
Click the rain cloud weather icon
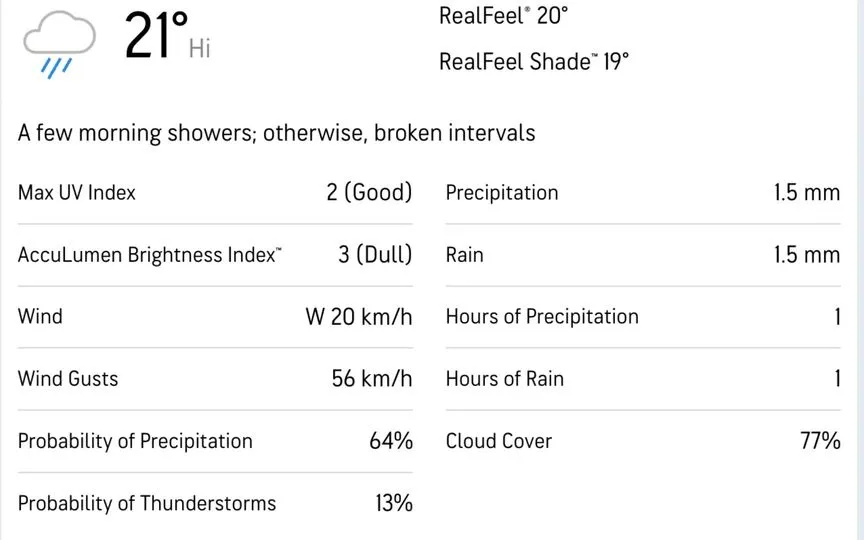(59, 45)
